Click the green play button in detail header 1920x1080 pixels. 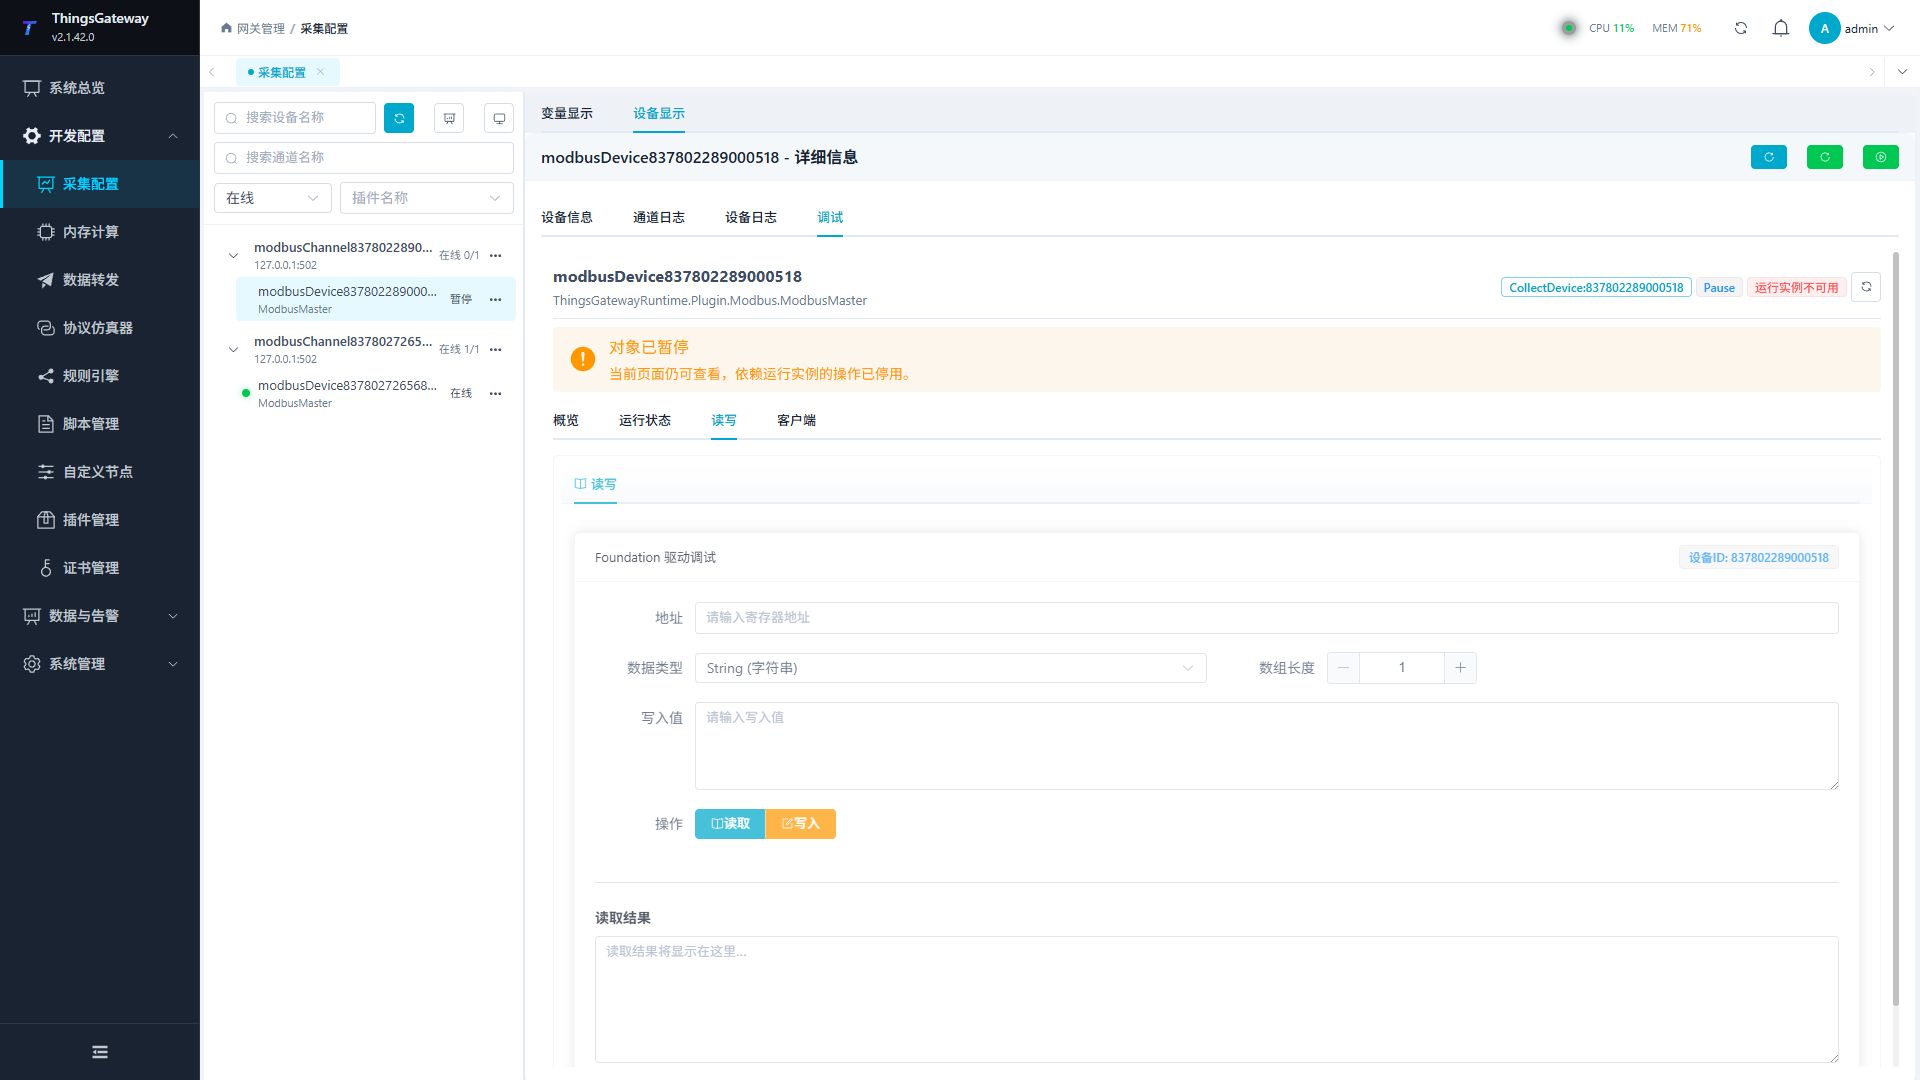point(1881,157)
